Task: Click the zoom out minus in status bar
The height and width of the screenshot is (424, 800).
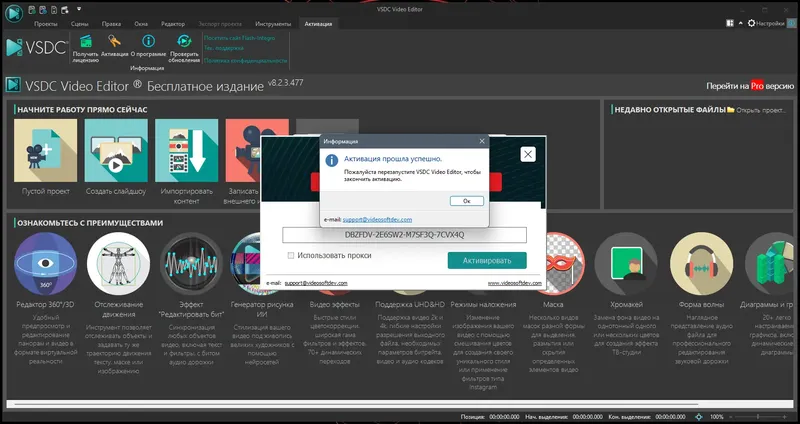Action: (x=733, y=417)
